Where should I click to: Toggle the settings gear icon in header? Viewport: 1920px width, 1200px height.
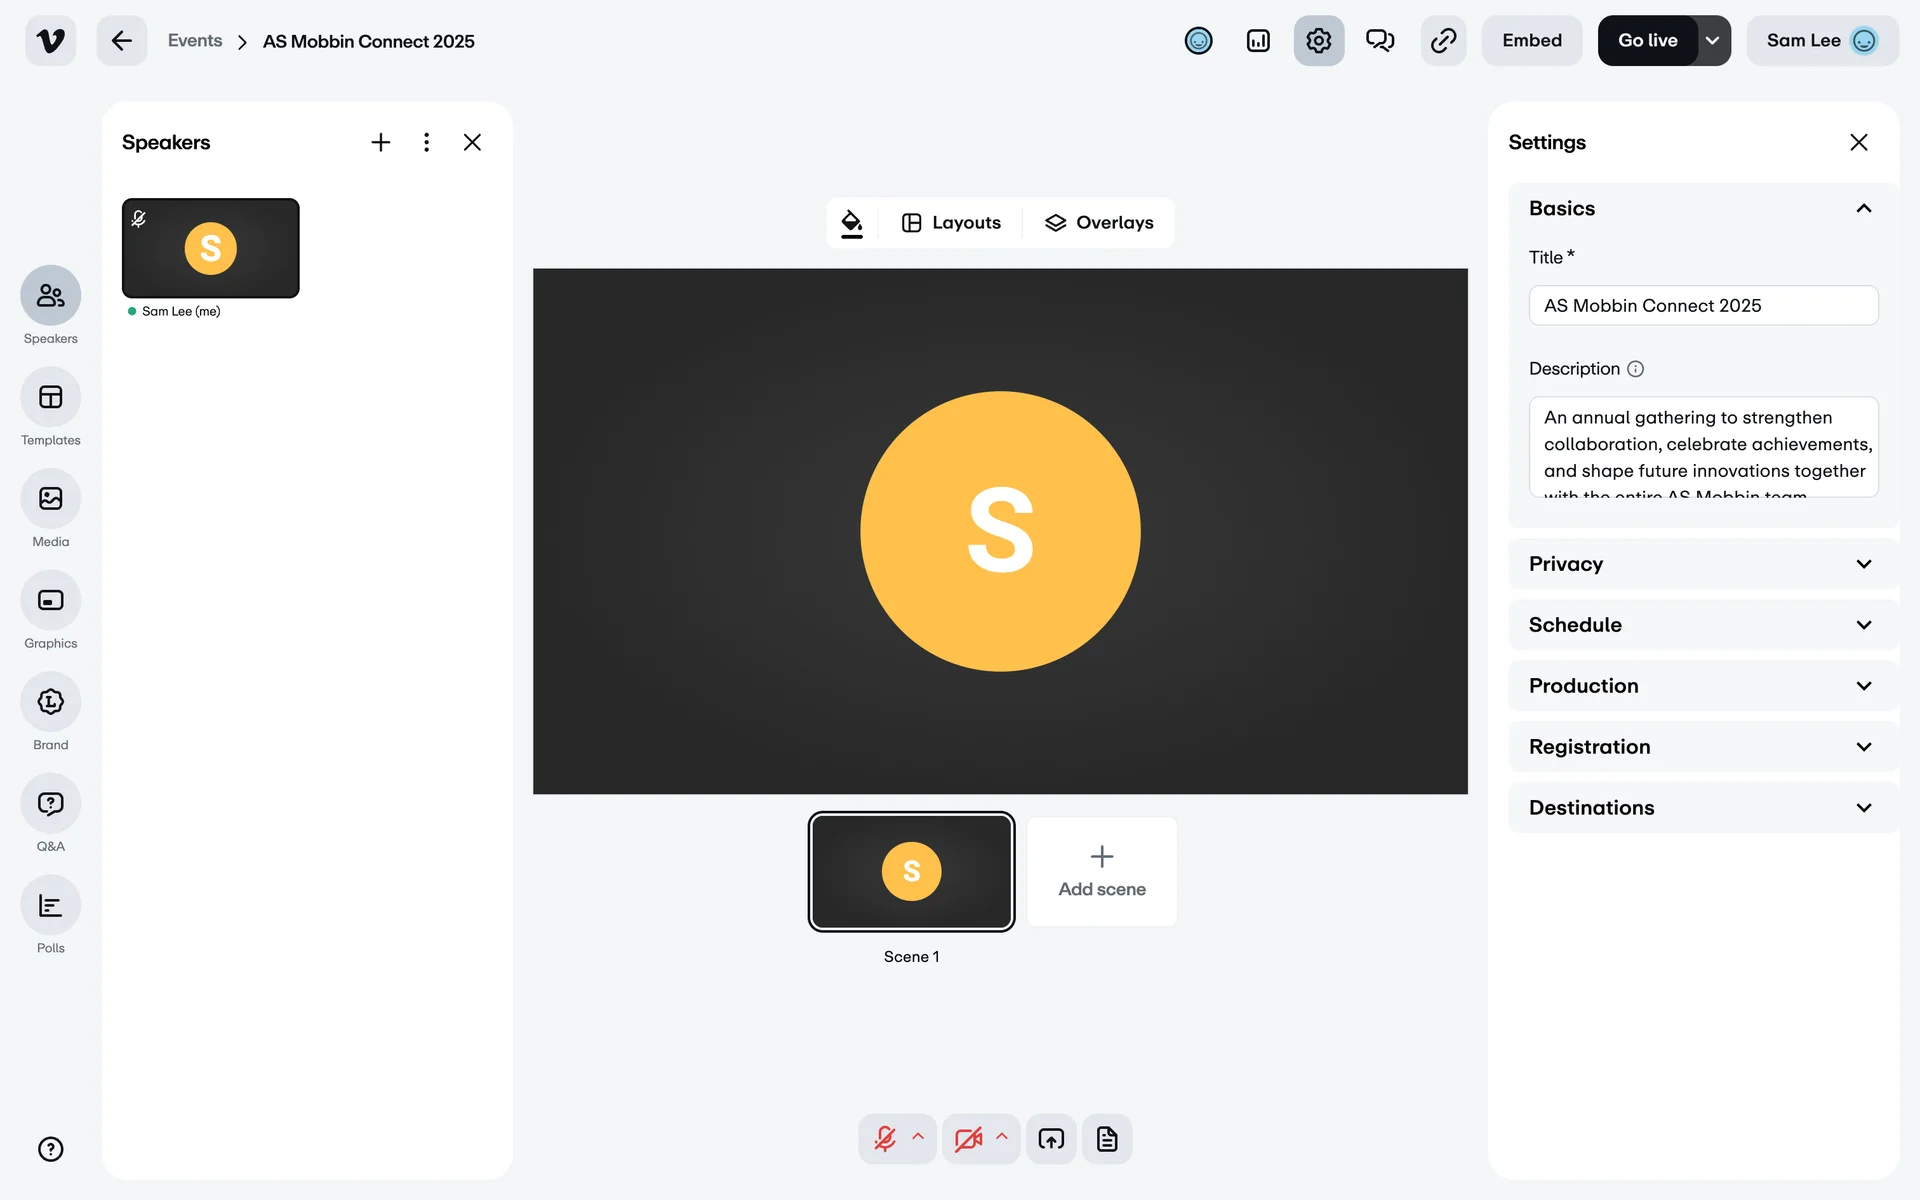click(x=1318, y=41)
